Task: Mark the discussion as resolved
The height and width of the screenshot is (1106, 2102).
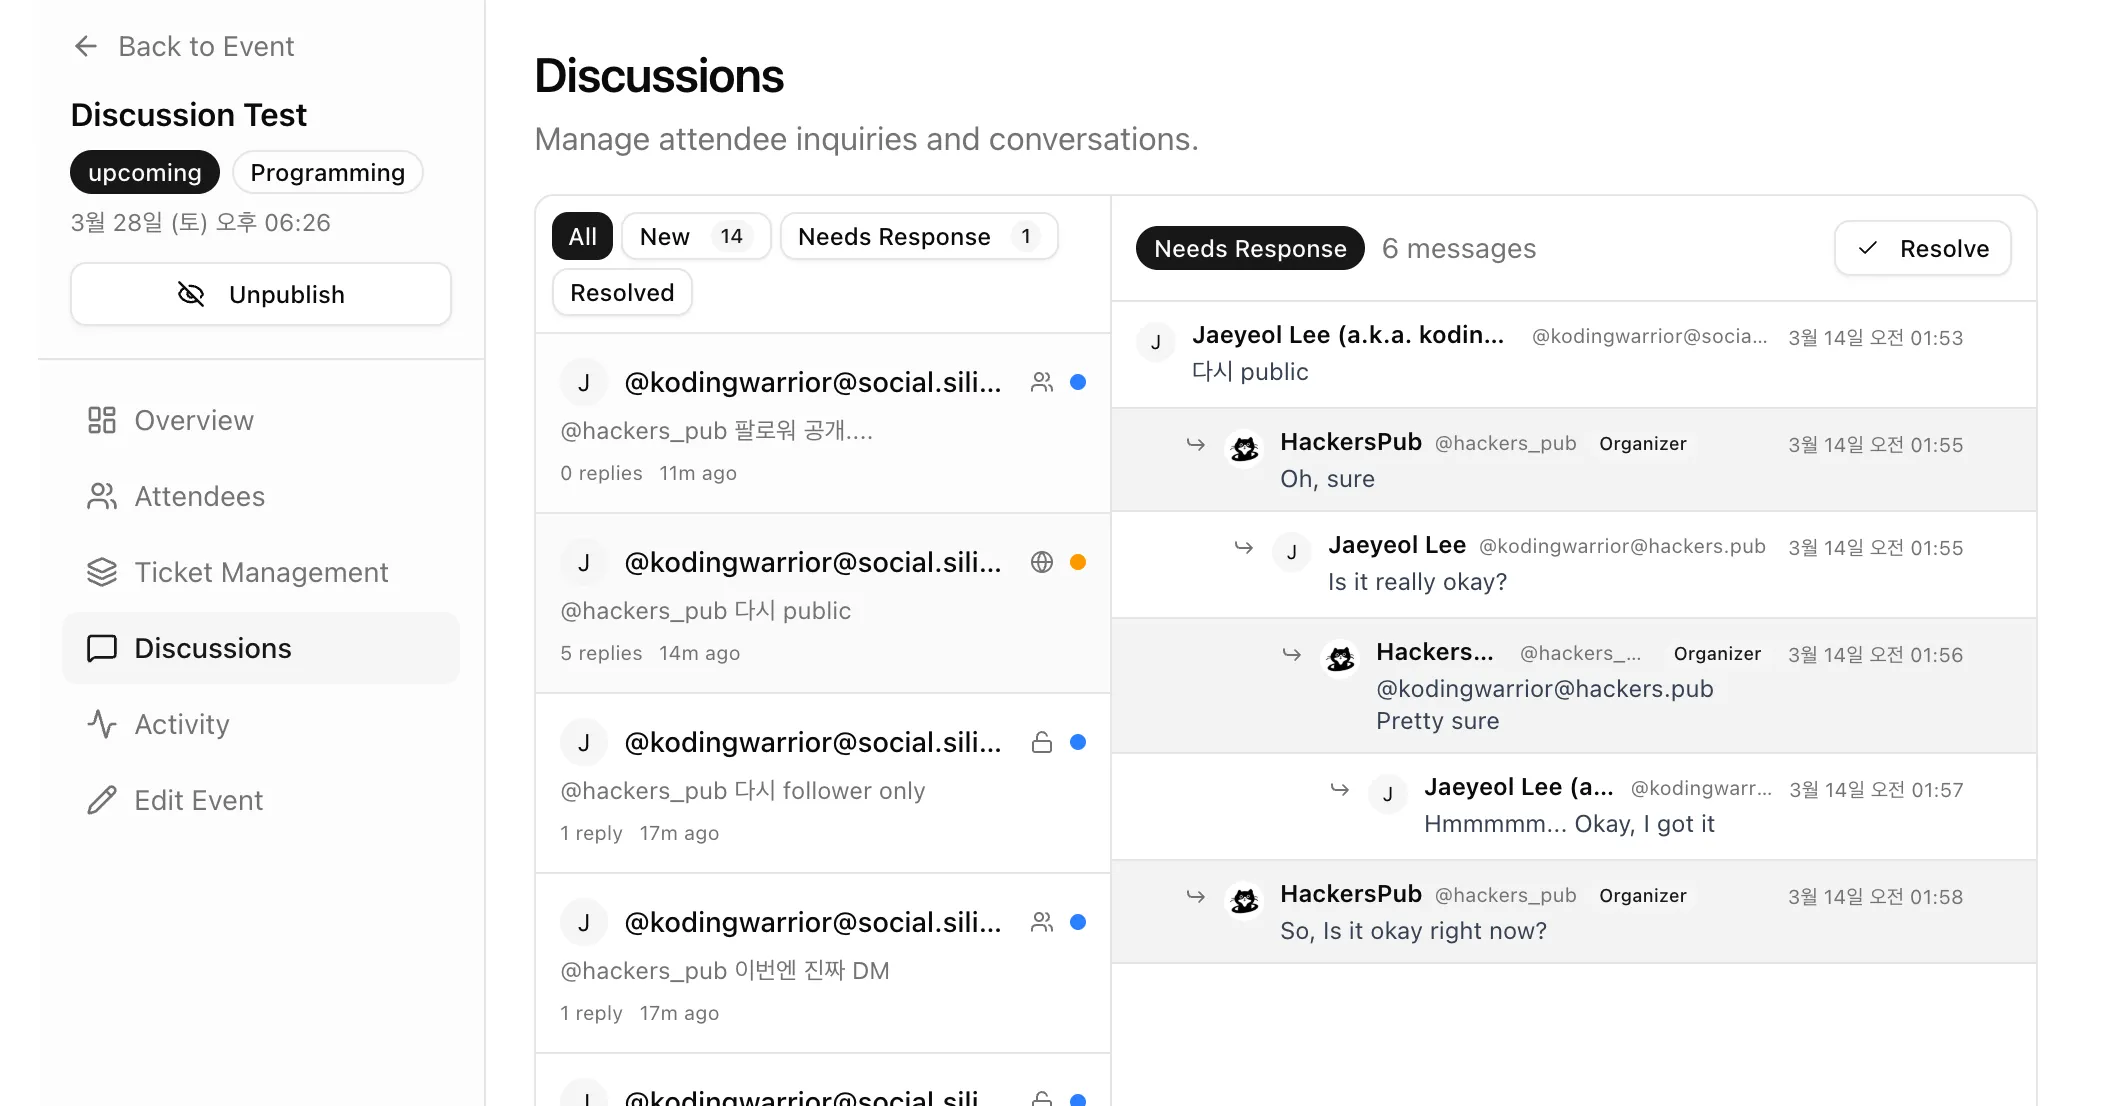Action: [1923, 248]
